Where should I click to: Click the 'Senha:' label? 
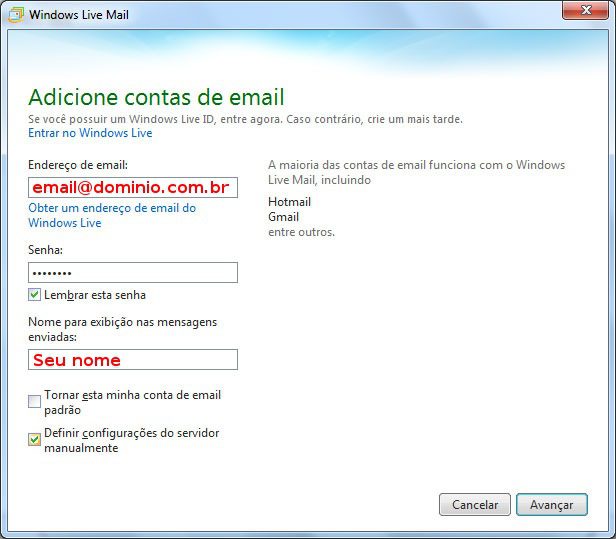[46, 250]
